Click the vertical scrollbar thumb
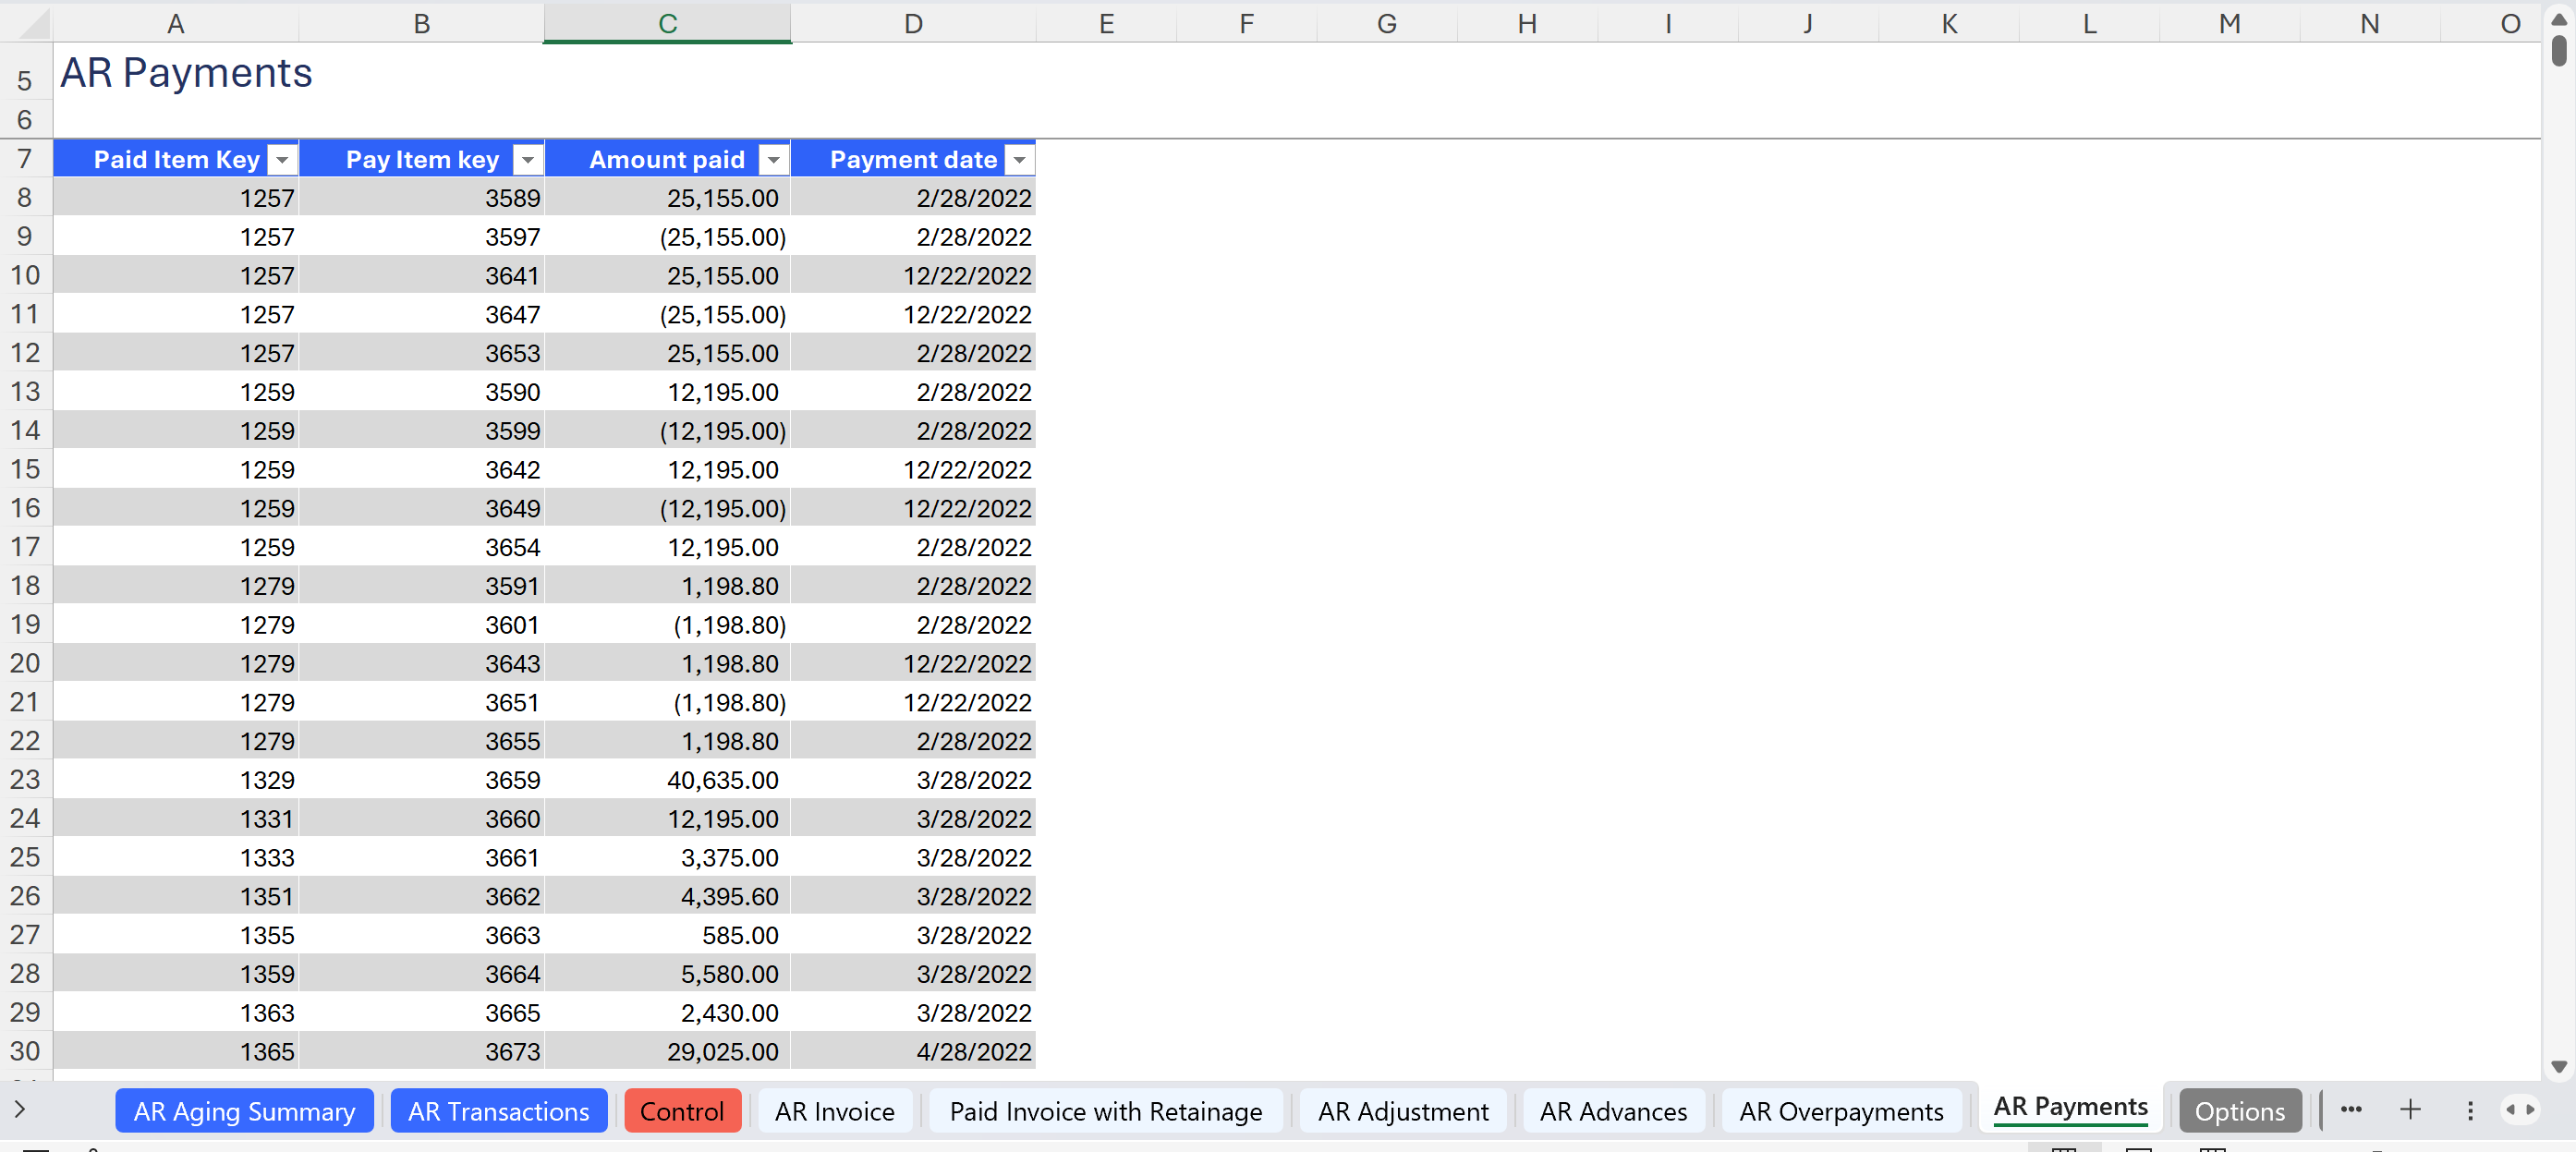 point(2558,50)
